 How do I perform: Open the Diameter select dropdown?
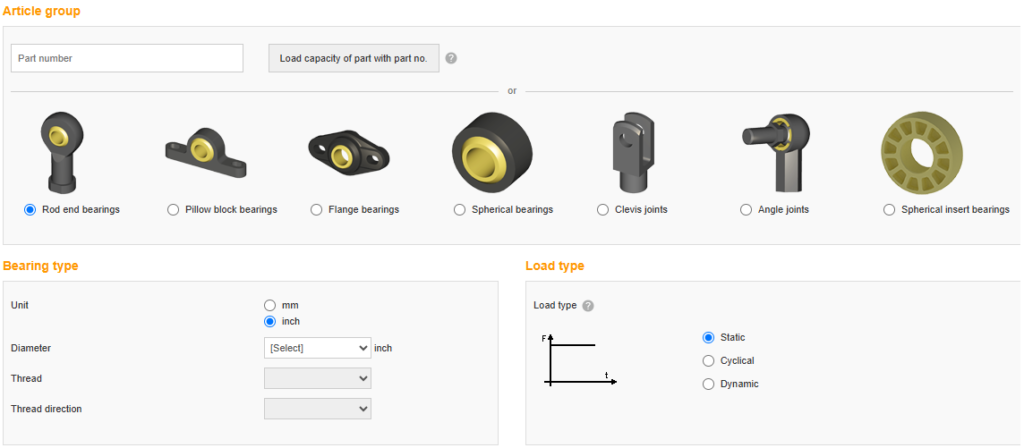[317, 348]
